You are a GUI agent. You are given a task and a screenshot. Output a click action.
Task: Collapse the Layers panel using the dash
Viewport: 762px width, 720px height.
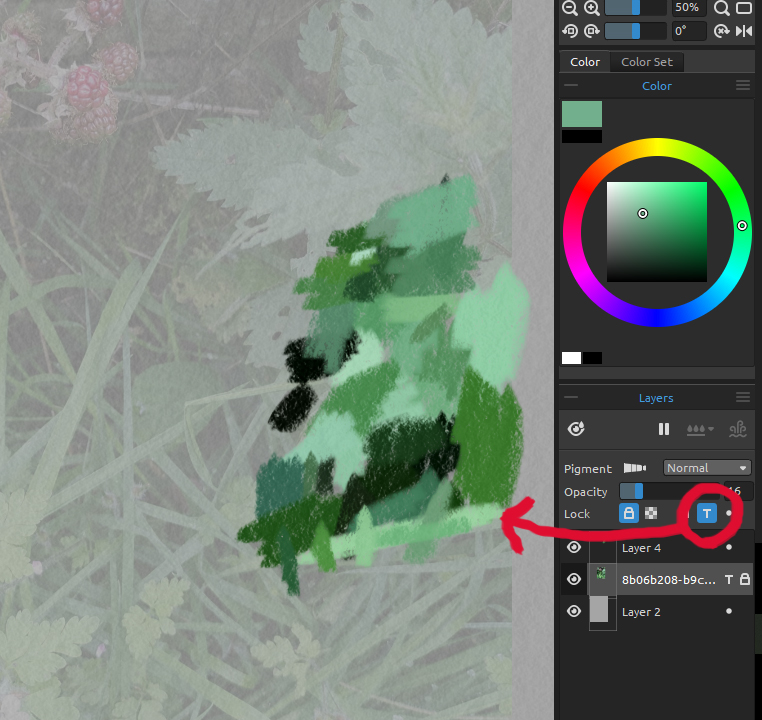click(571, 397)
